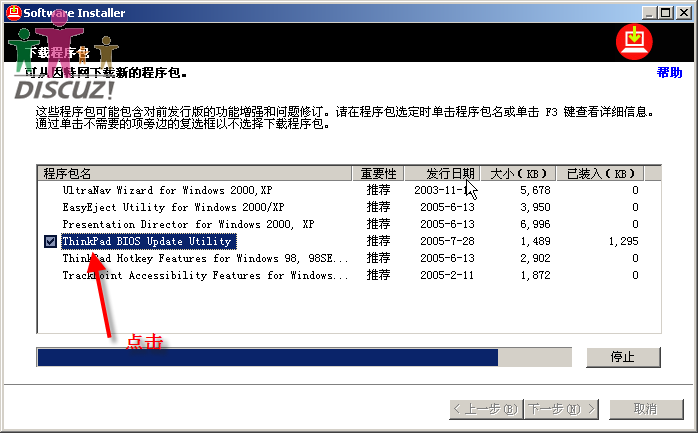Click the Software Installer title bar icon
This screenshot has width=698, height=433.
[10, 11]
